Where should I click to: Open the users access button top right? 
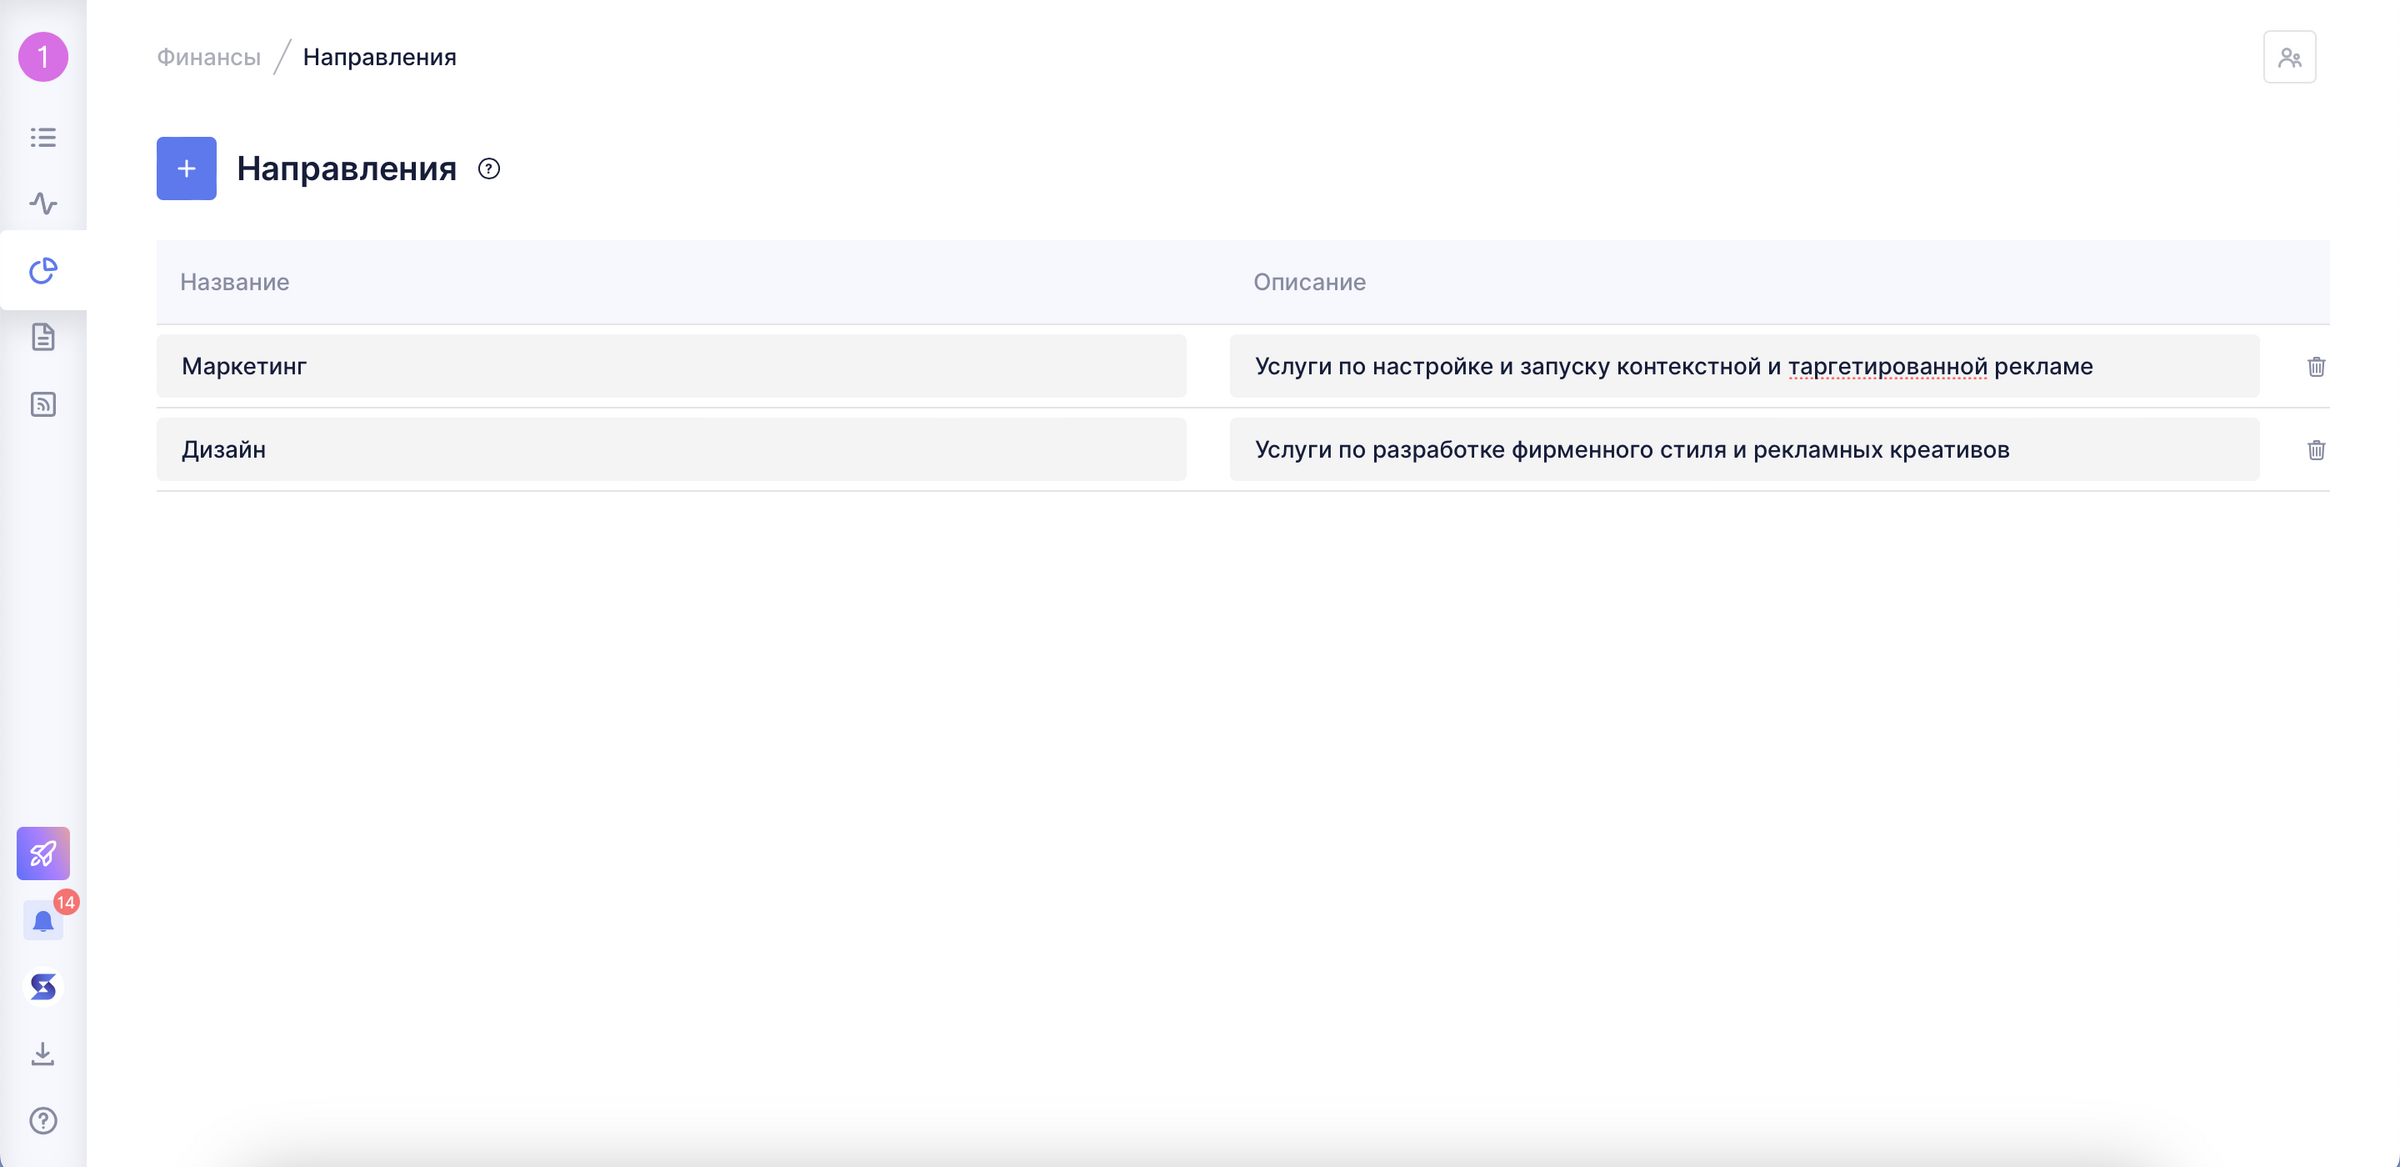(2289, 57)
